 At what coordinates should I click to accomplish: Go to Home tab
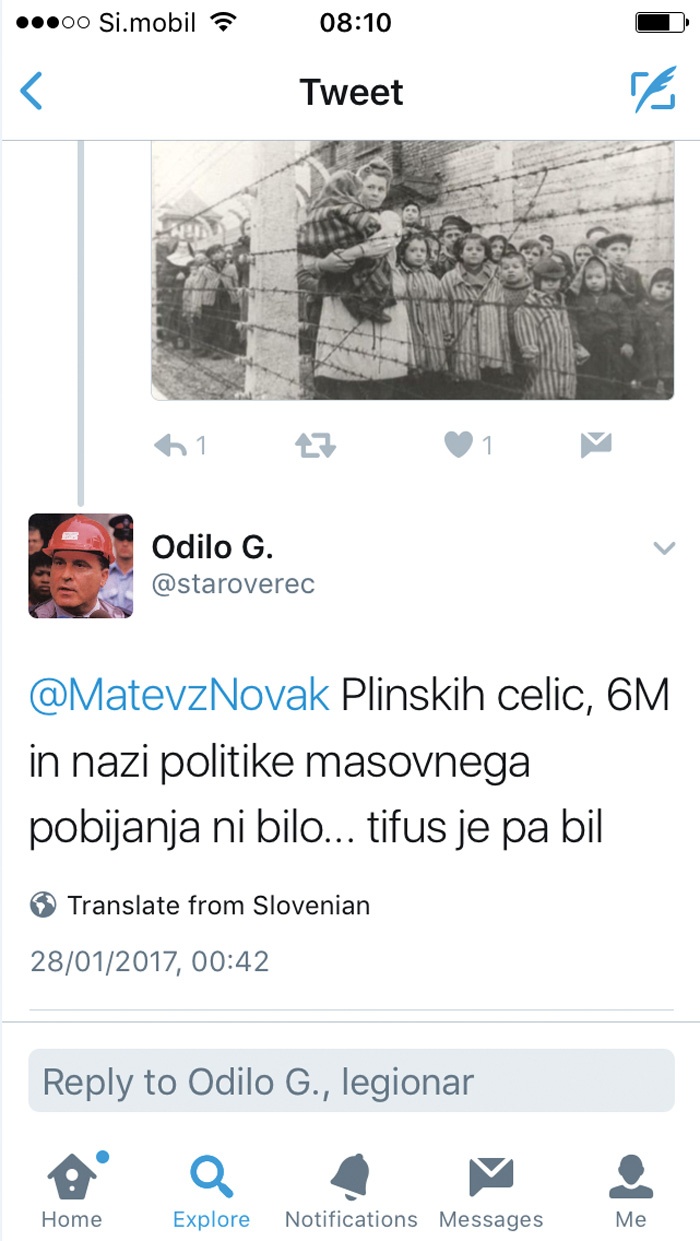click(72, 1190)
